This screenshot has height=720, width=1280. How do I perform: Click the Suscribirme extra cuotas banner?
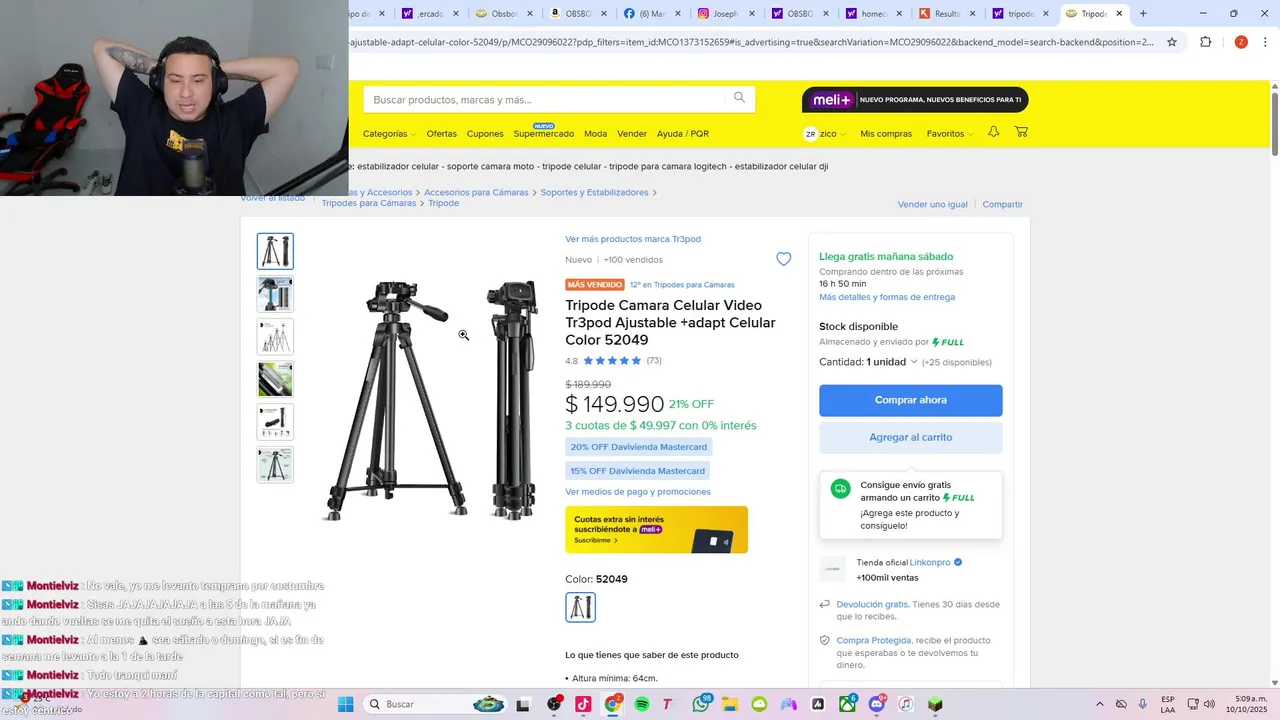pyautogui.click(x=656, y=530)
